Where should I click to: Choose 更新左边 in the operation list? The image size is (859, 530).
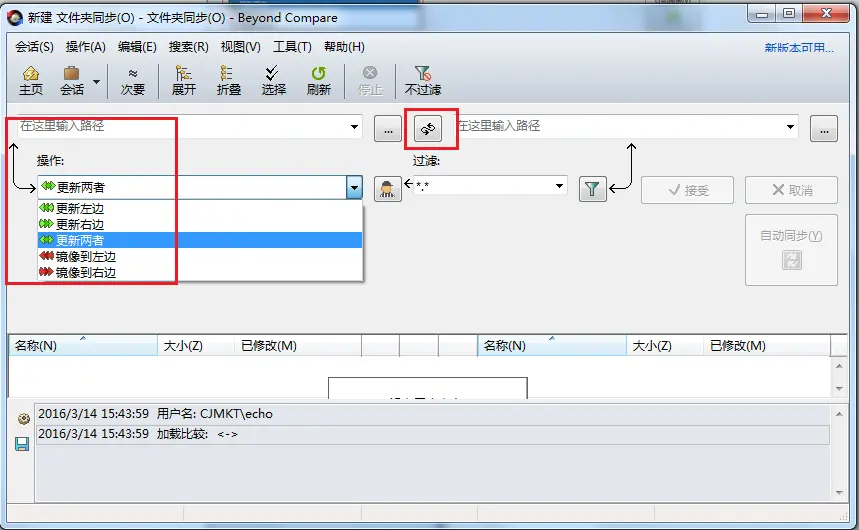click(200, 208)
